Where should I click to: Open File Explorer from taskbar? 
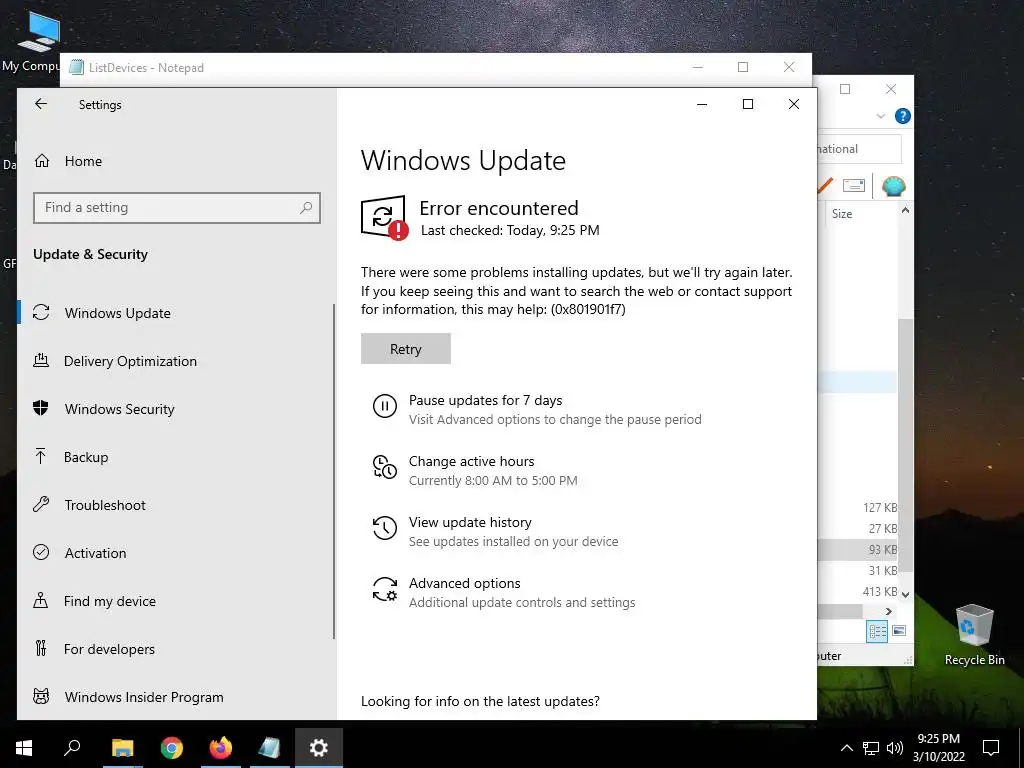122,748
